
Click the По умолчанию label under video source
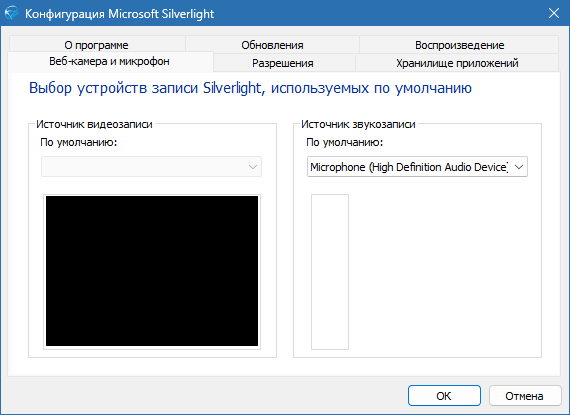[79, 142]
